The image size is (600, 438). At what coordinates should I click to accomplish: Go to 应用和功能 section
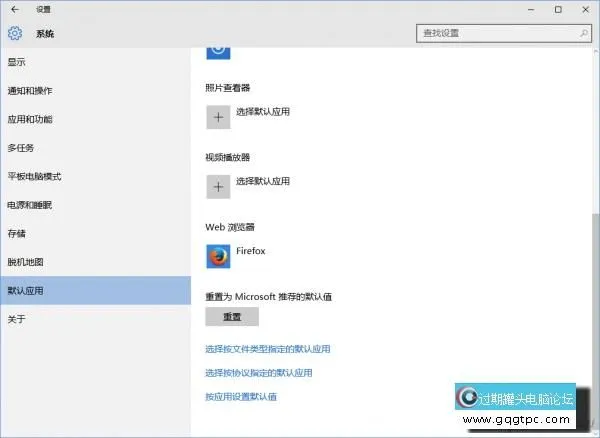point(30,120)
